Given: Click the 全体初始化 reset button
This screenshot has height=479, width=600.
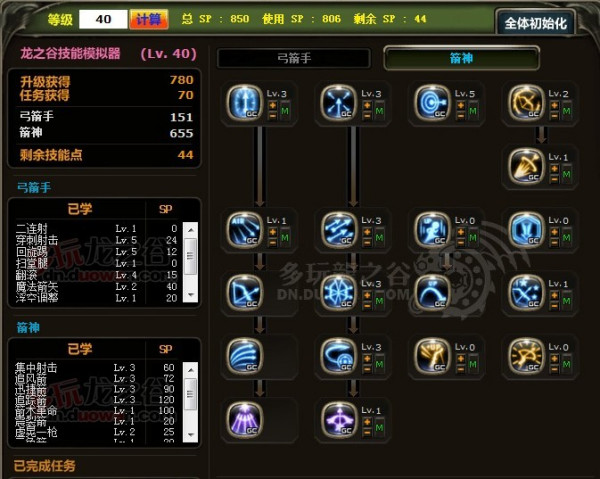Looking at the screenshot, I should [535, 23].
